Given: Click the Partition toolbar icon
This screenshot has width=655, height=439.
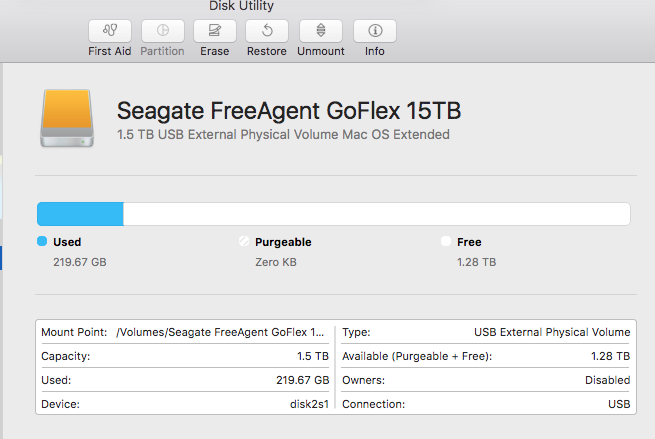Looking at the screenshot, I should click(162, 31).
